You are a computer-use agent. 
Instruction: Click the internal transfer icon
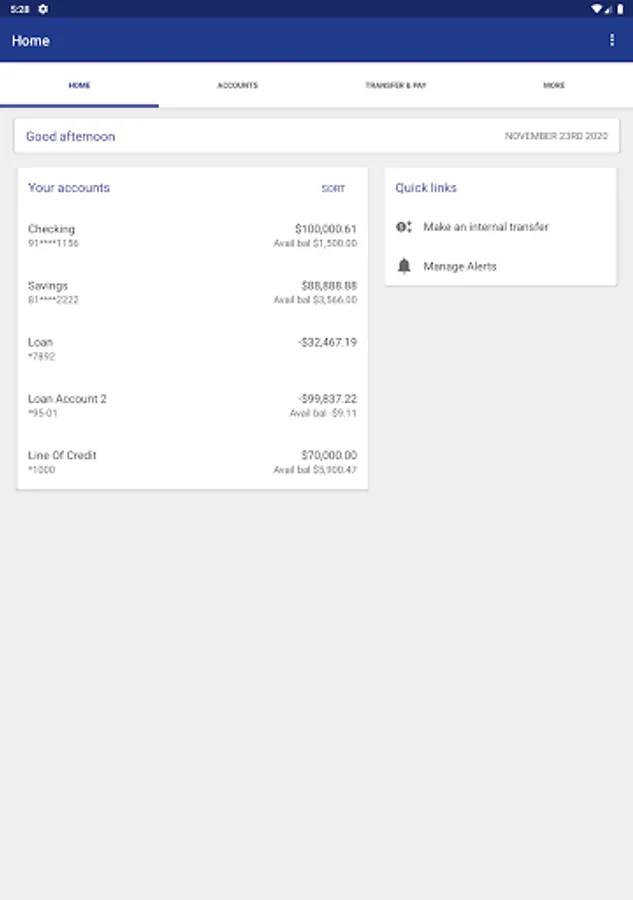pyautogui.click(x=404, y=227)
